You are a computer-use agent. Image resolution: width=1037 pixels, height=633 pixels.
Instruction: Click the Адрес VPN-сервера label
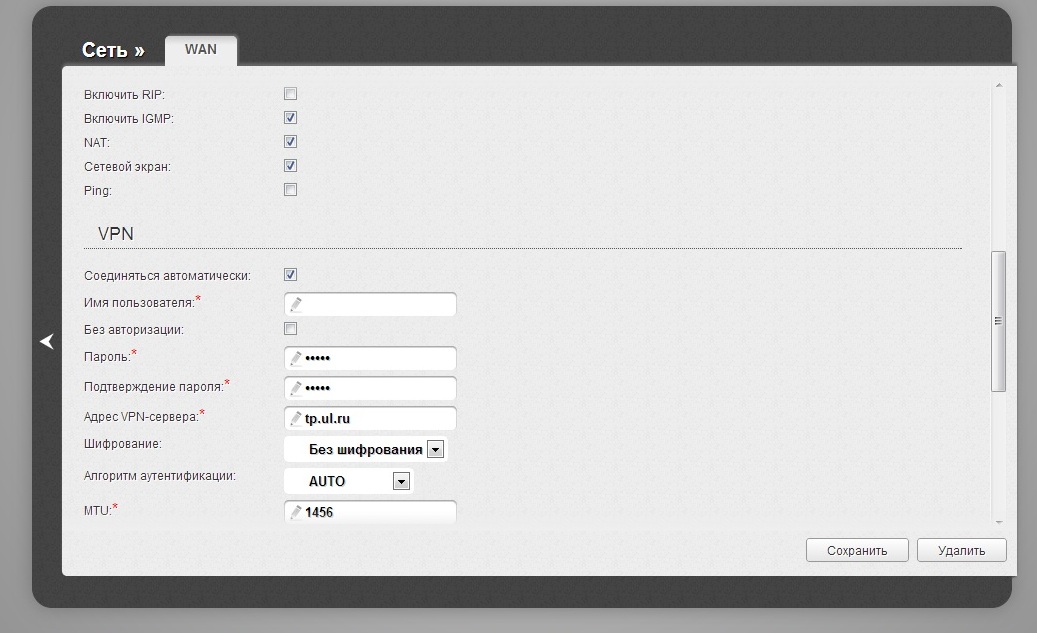[141, 417]
